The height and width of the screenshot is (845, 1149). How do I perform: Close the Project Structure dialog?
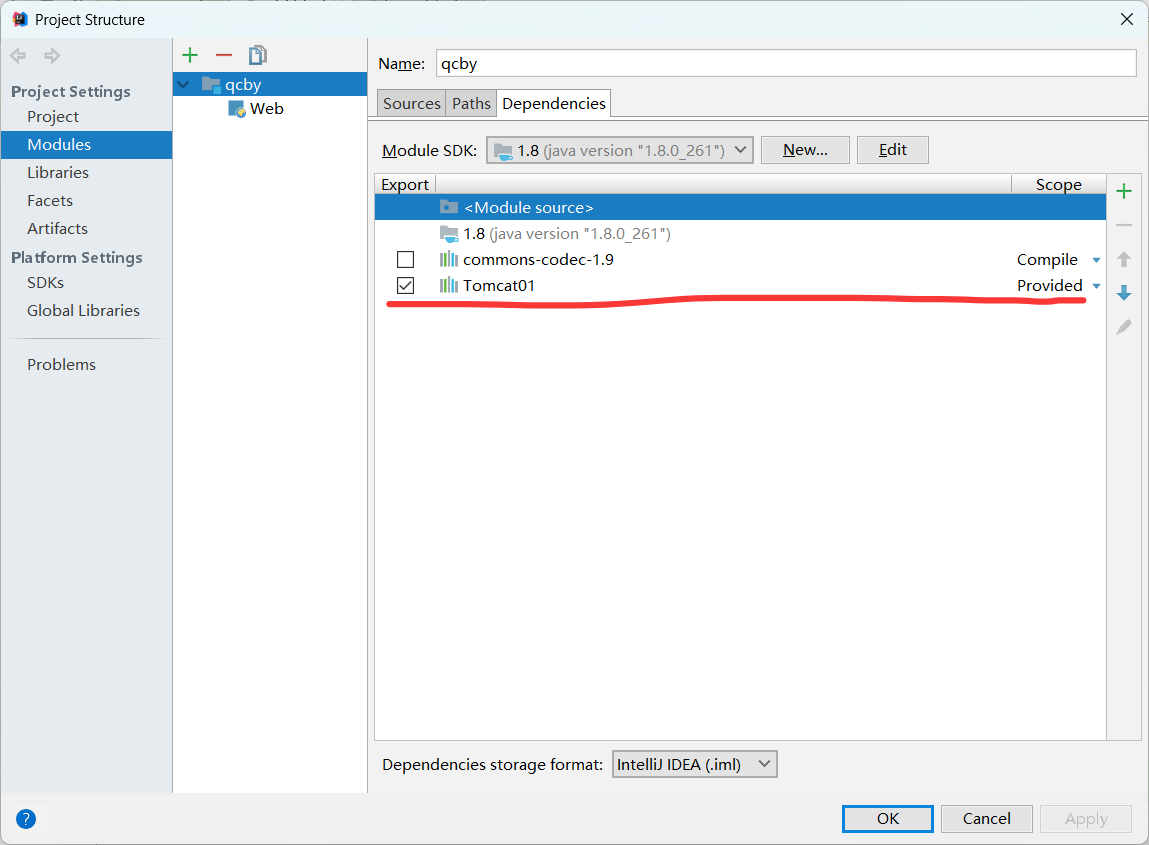coord(1127,19)
